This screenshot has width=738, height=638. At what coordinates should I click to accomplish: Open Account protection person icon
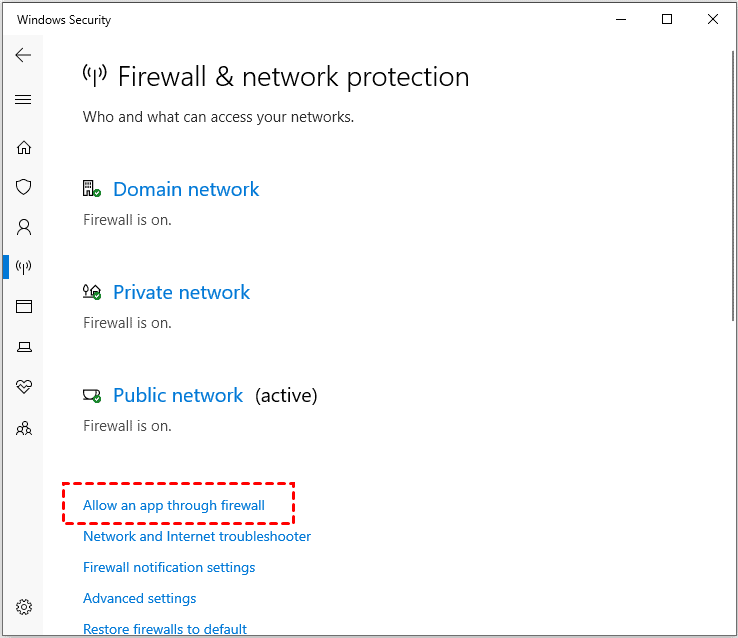click(24, 227)
